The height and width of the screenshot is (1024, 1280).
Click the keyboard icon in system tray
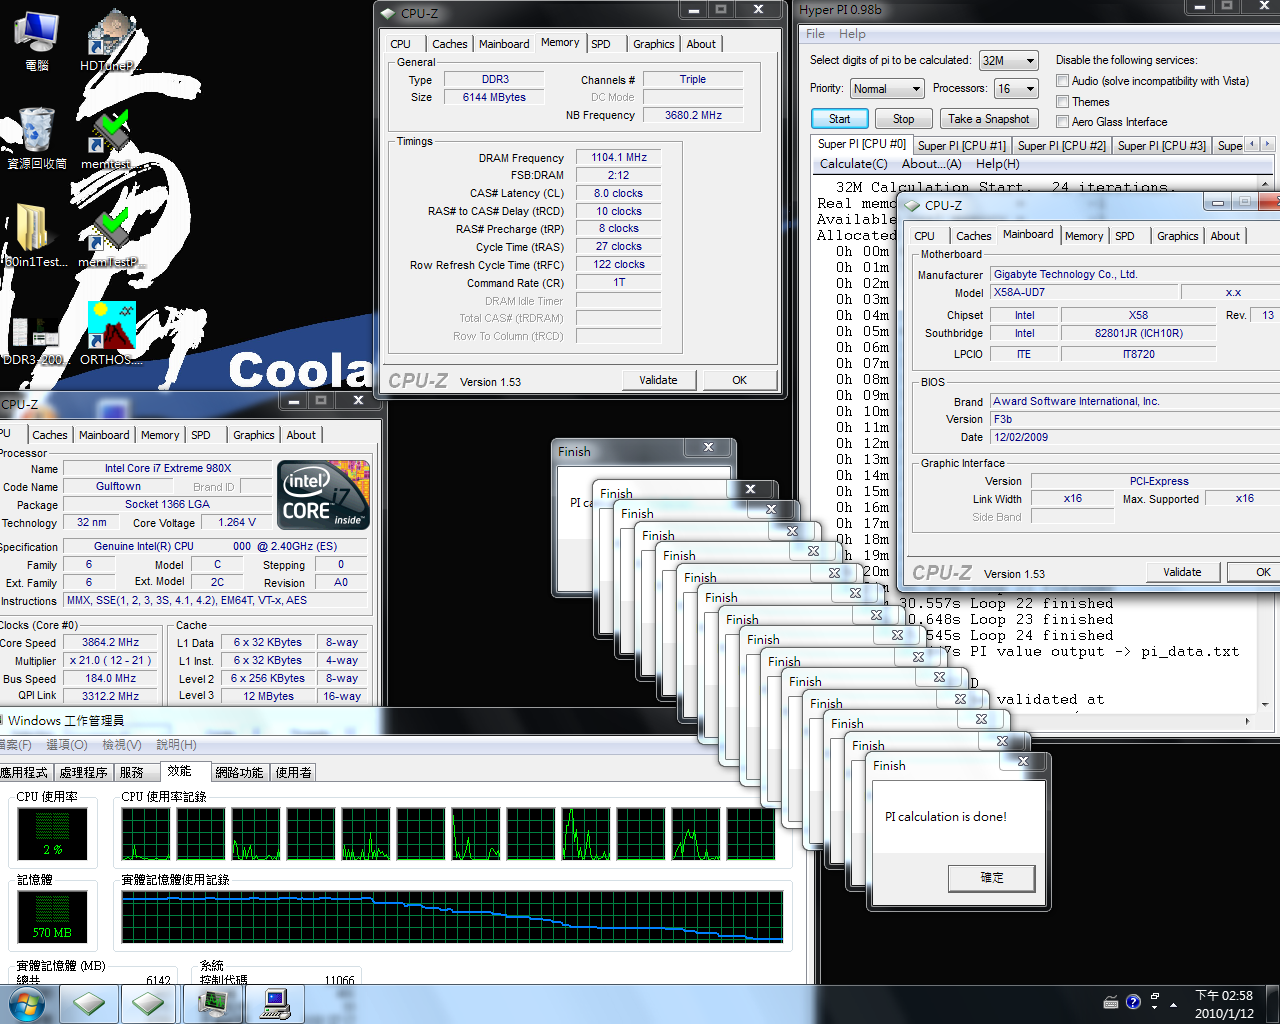(1111, 1002)
